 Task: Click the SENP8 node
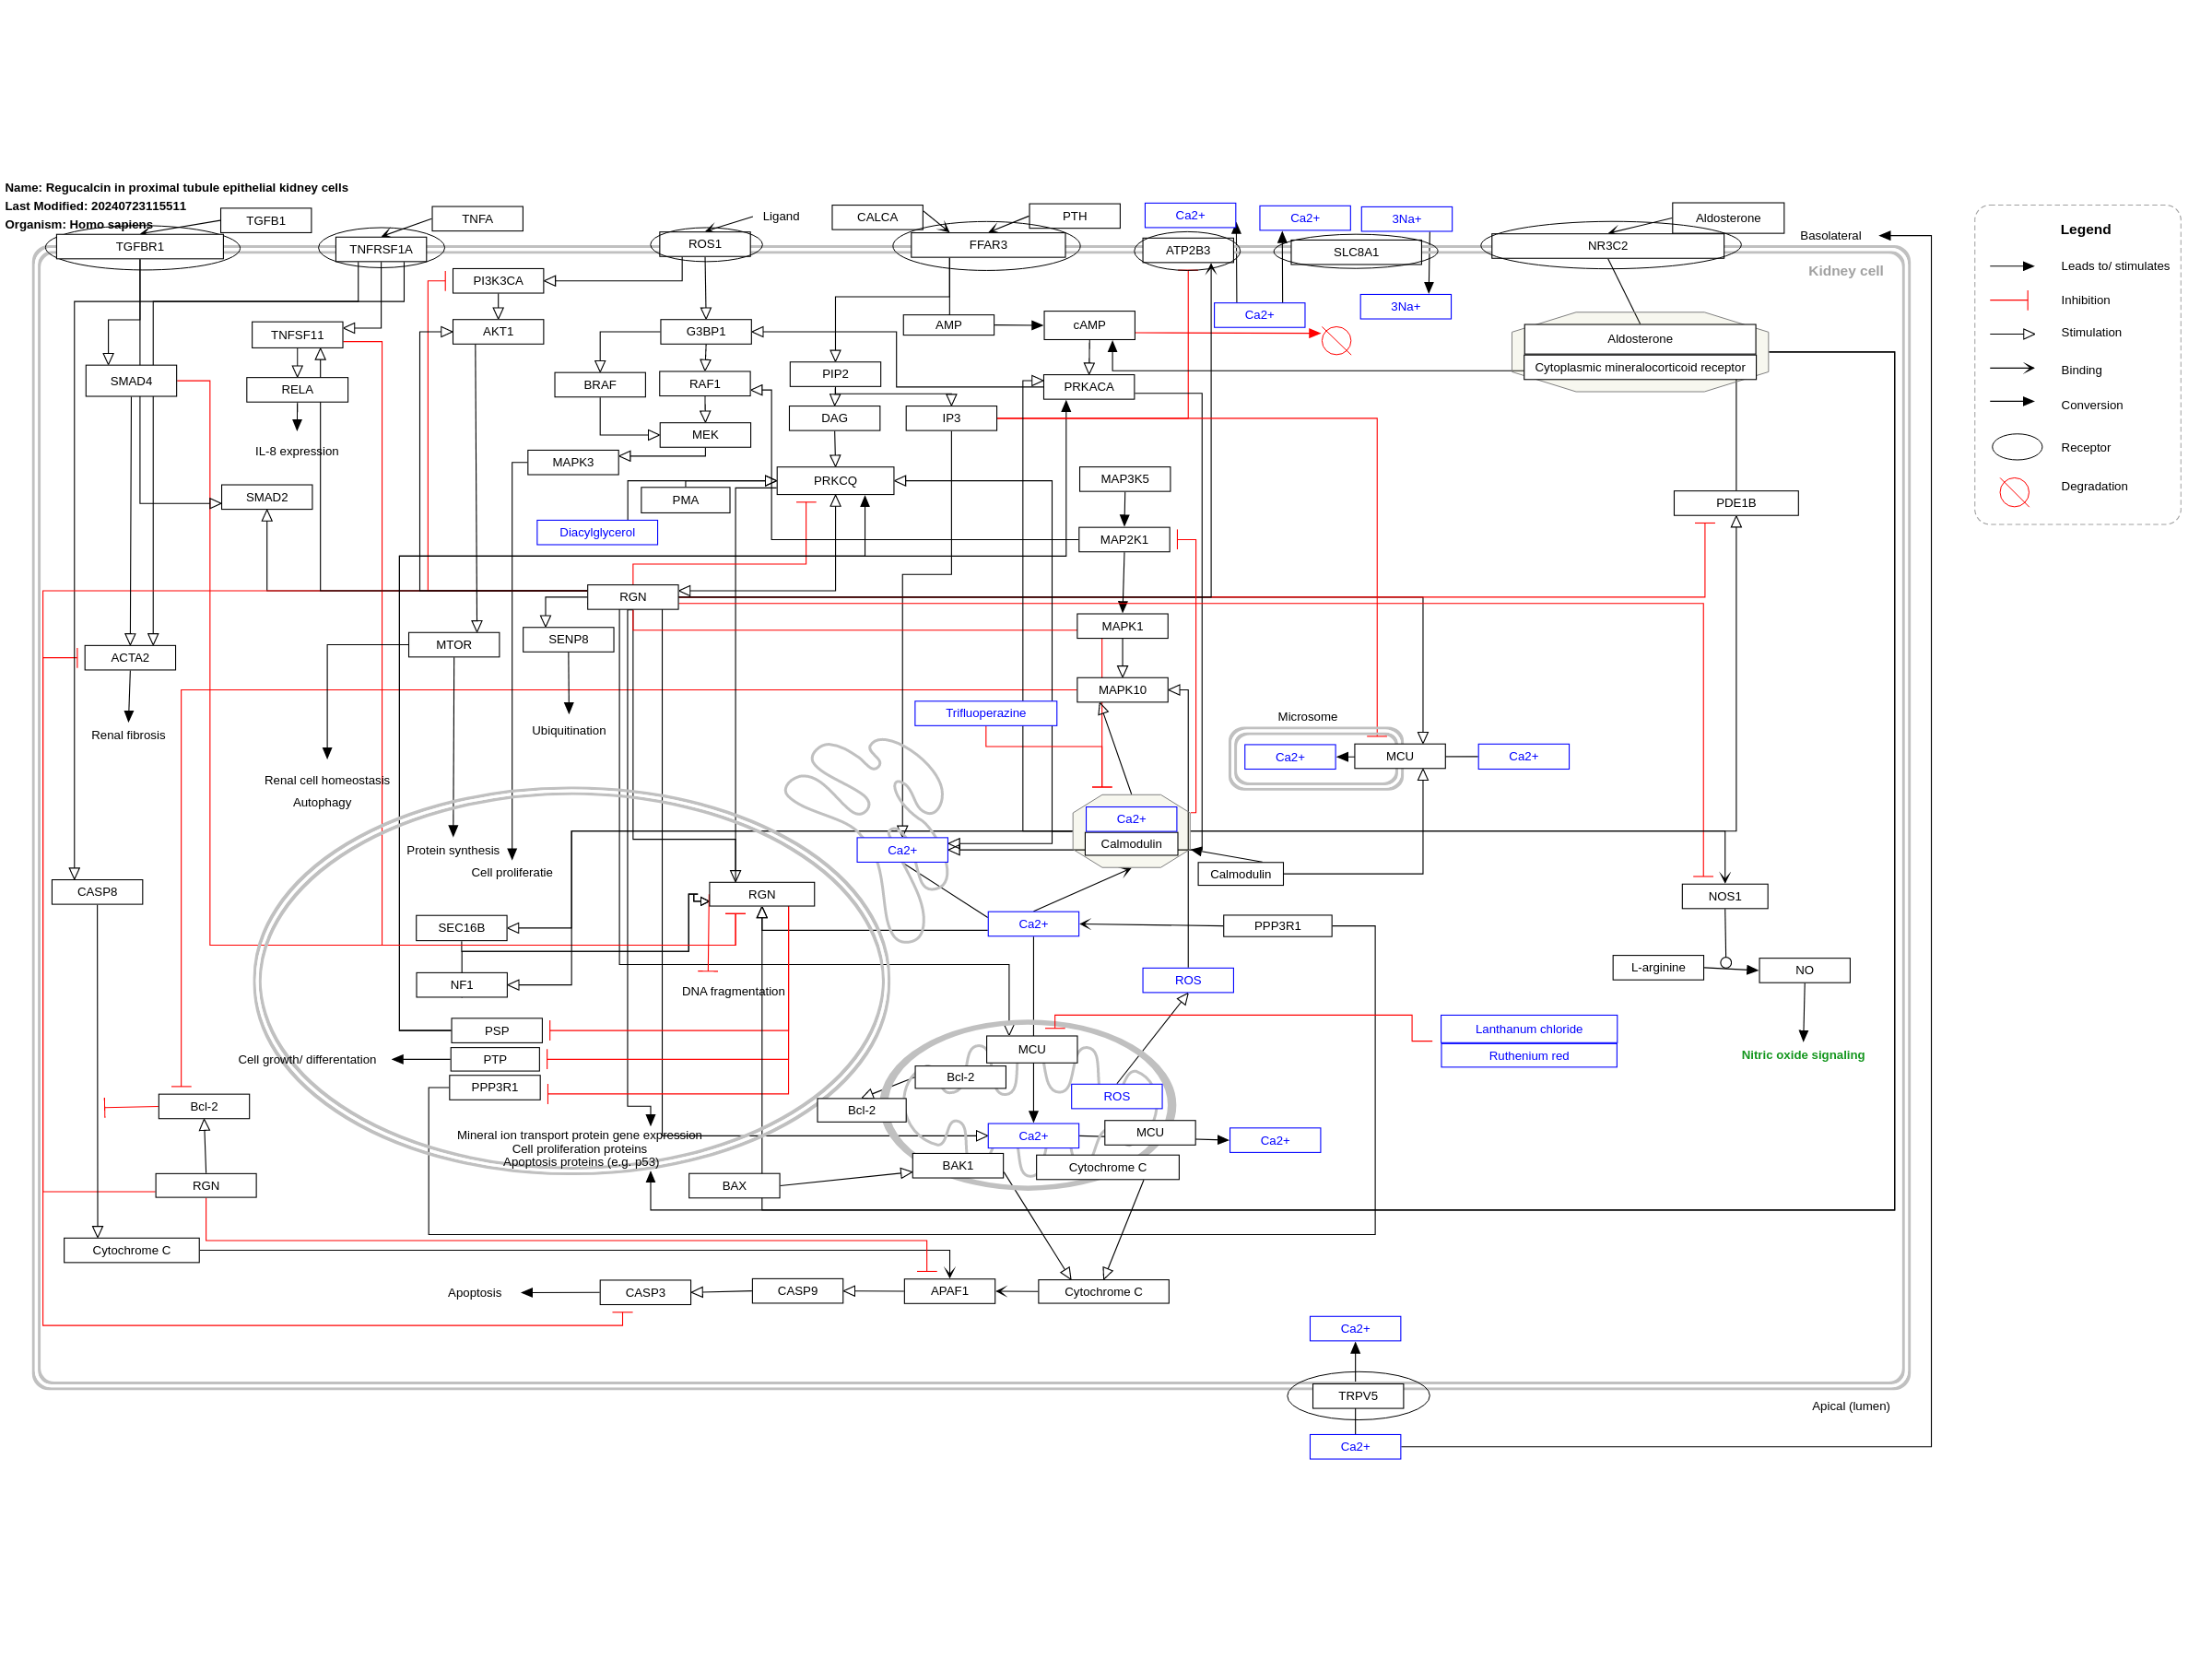[569, 640]
